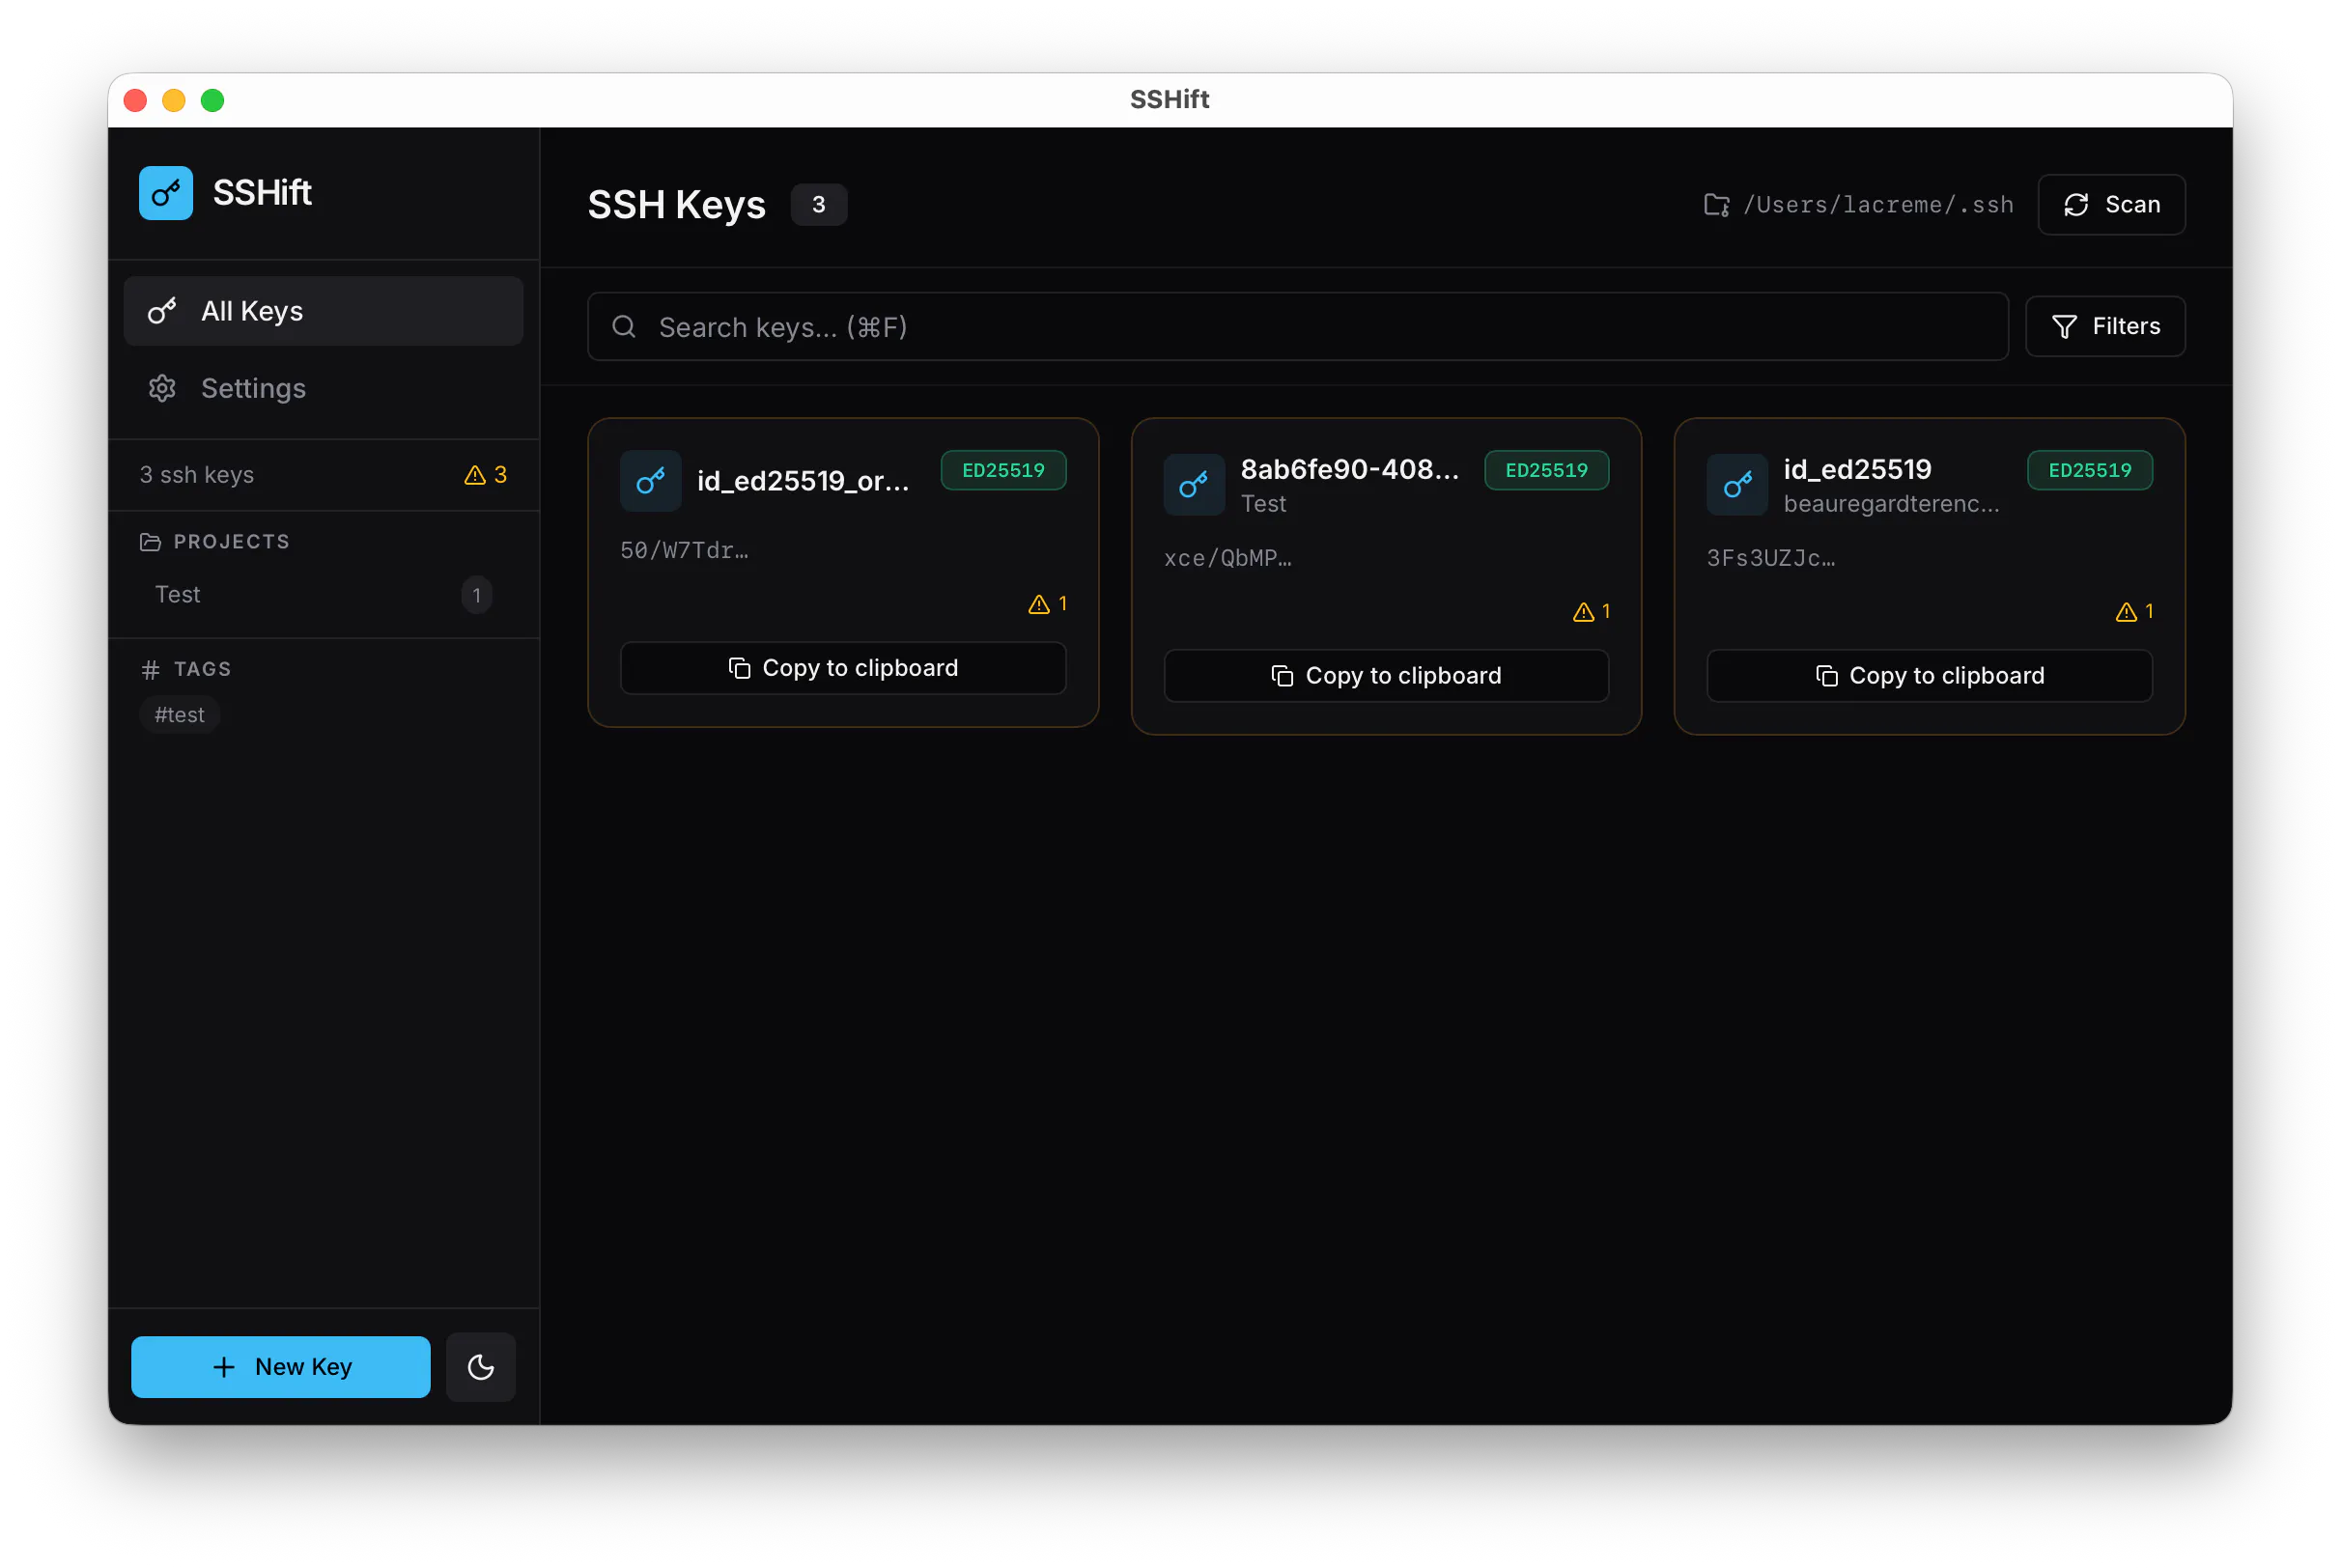Viewport: 2341px width, 1568px height.
Task: Close the SSHift window
Action: click(x=135, y=100)
